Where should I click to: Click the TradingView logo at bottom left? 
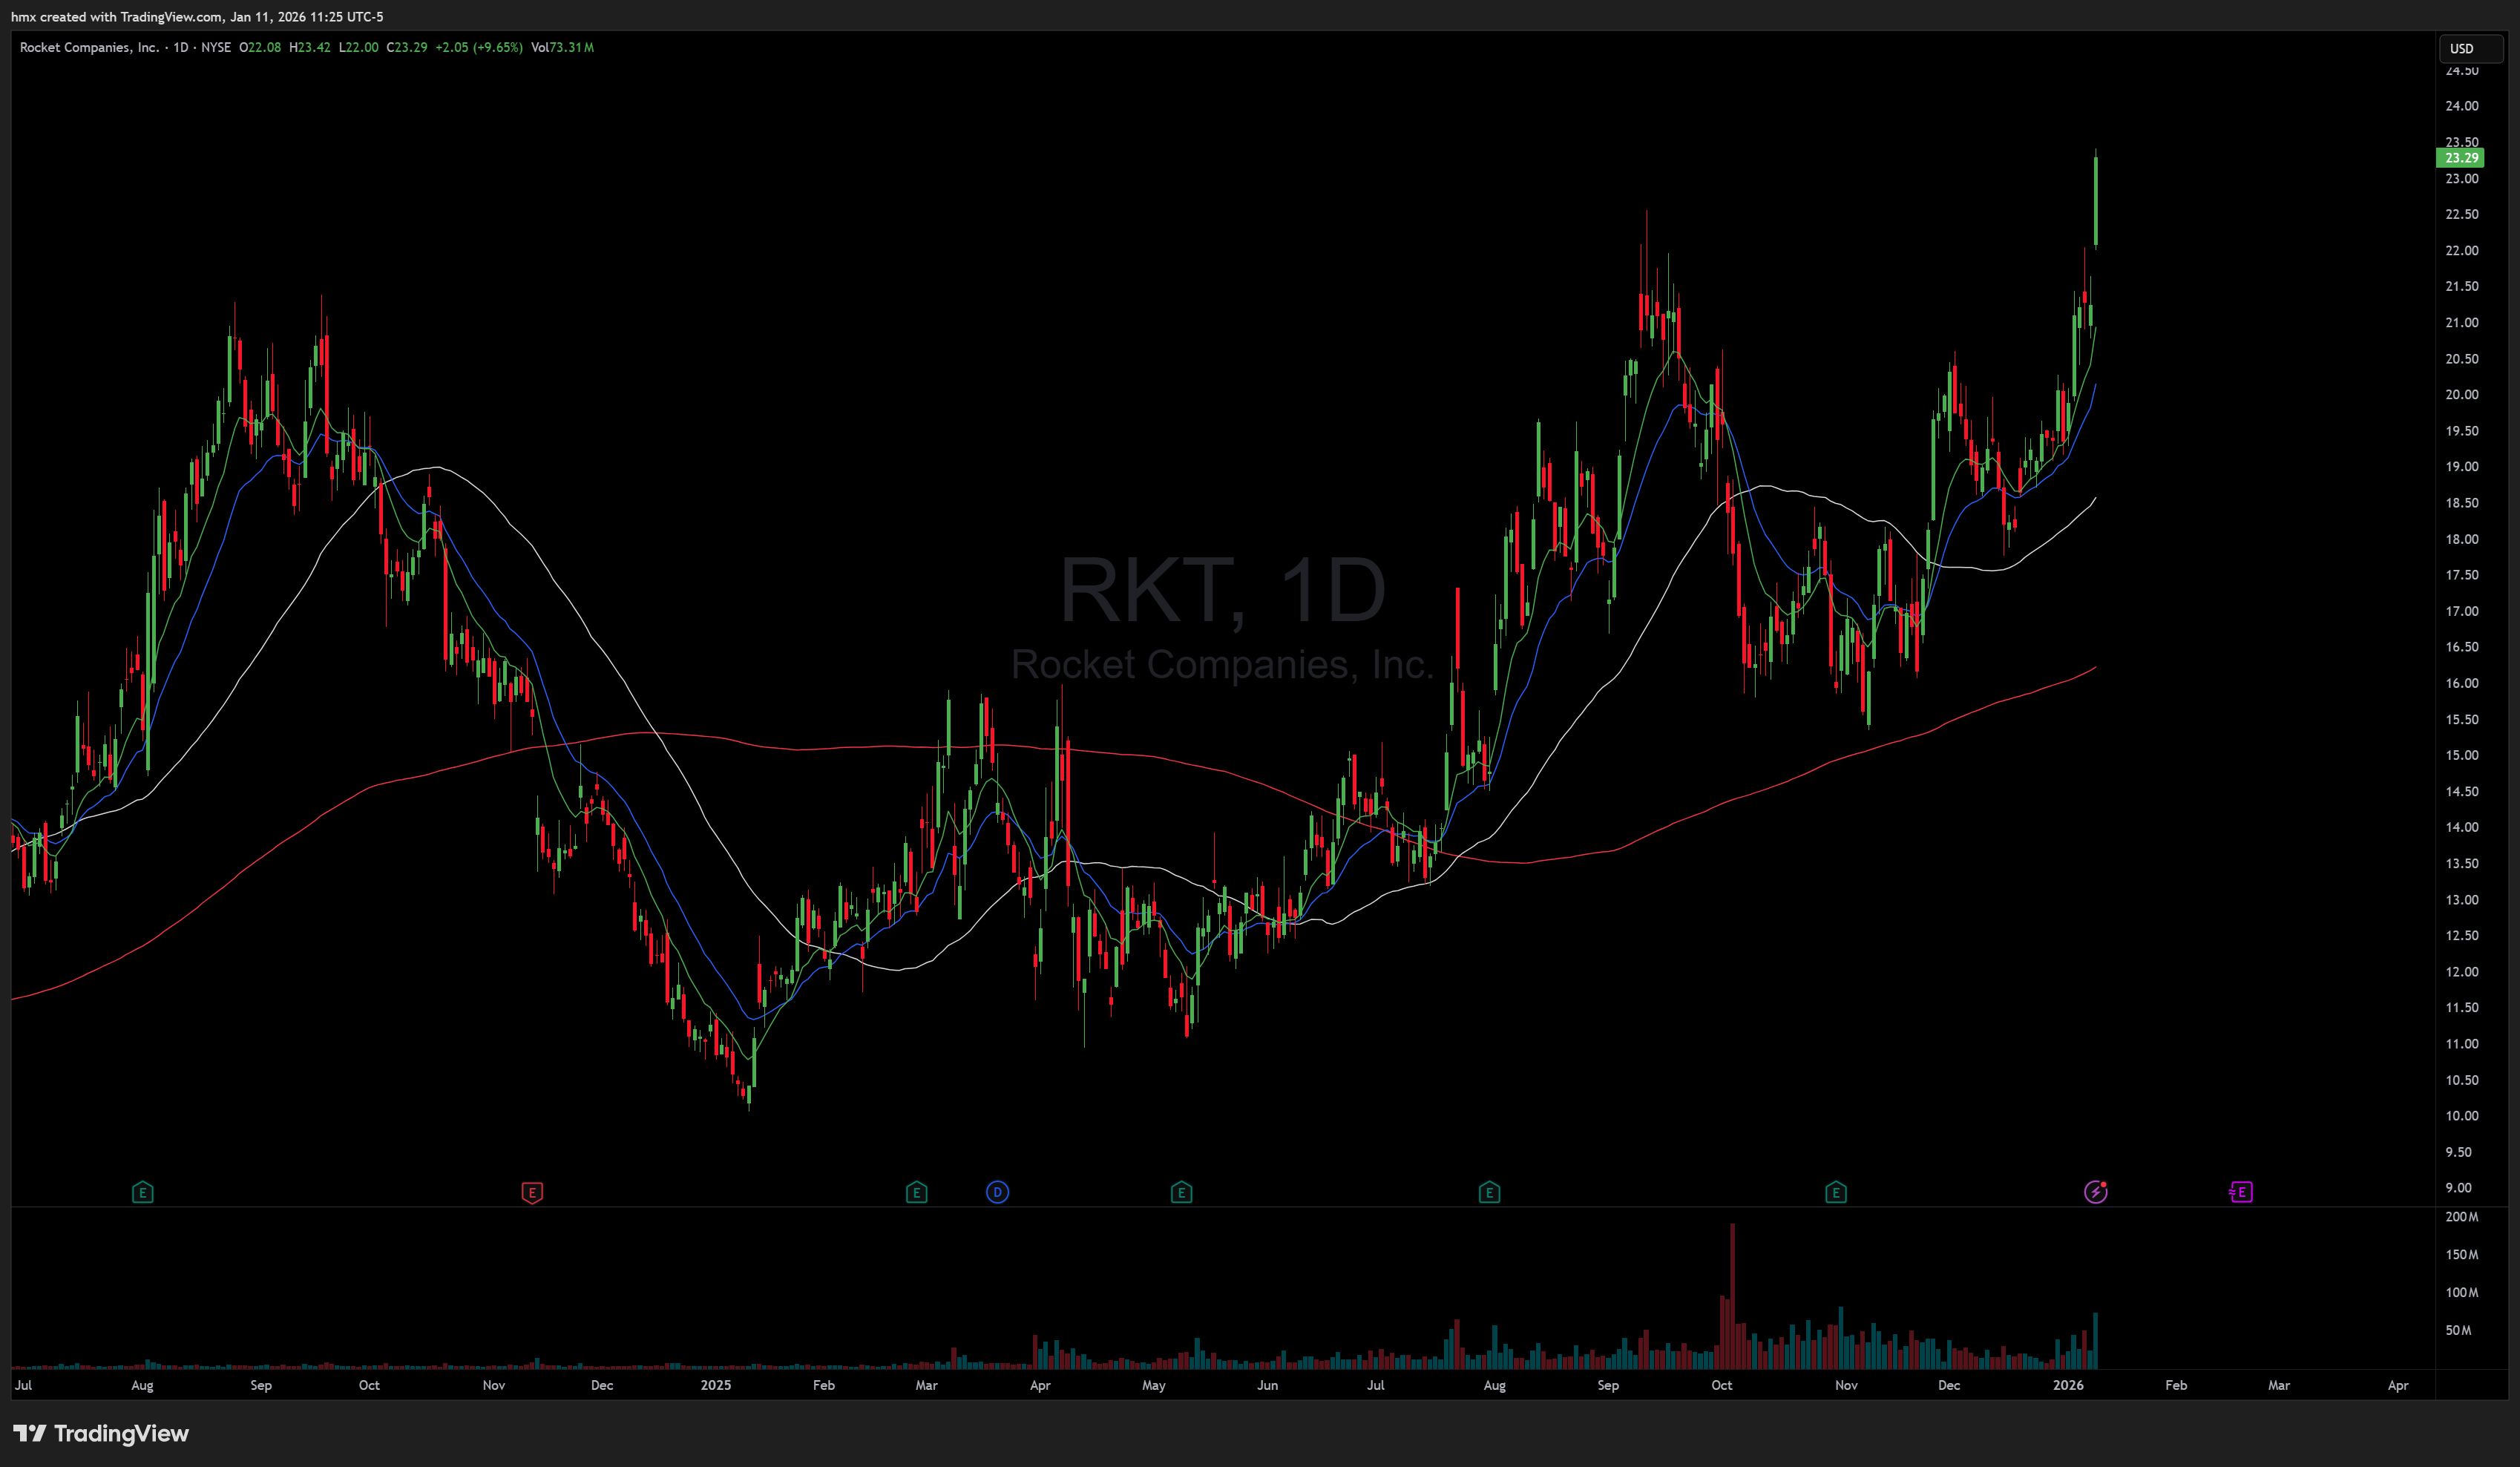(x=101, y=1433)
